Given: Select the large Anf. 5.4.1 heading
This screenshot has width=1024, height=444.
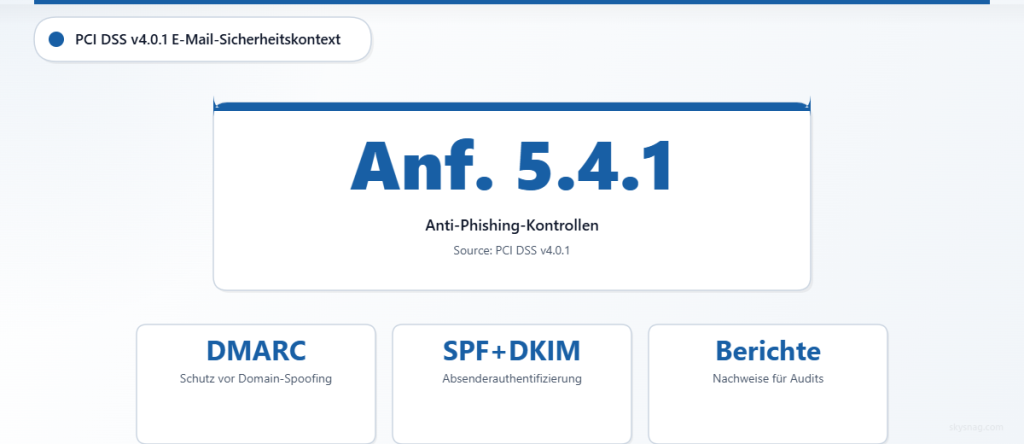Looking at the screenshot, I should pos(511,166).
